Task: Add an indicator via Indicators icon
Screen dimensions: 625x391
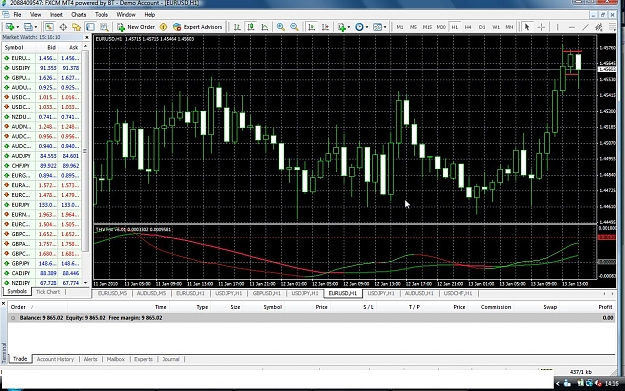Action: coord(341,27)
